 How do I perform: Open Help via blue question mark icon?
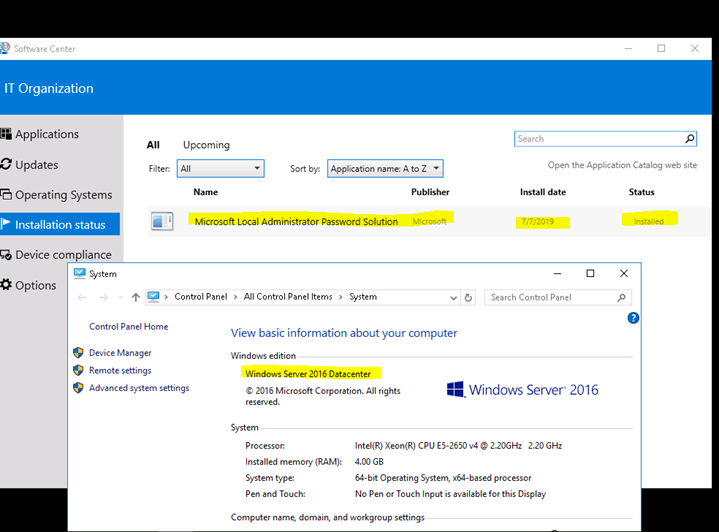tap(633, 318)
